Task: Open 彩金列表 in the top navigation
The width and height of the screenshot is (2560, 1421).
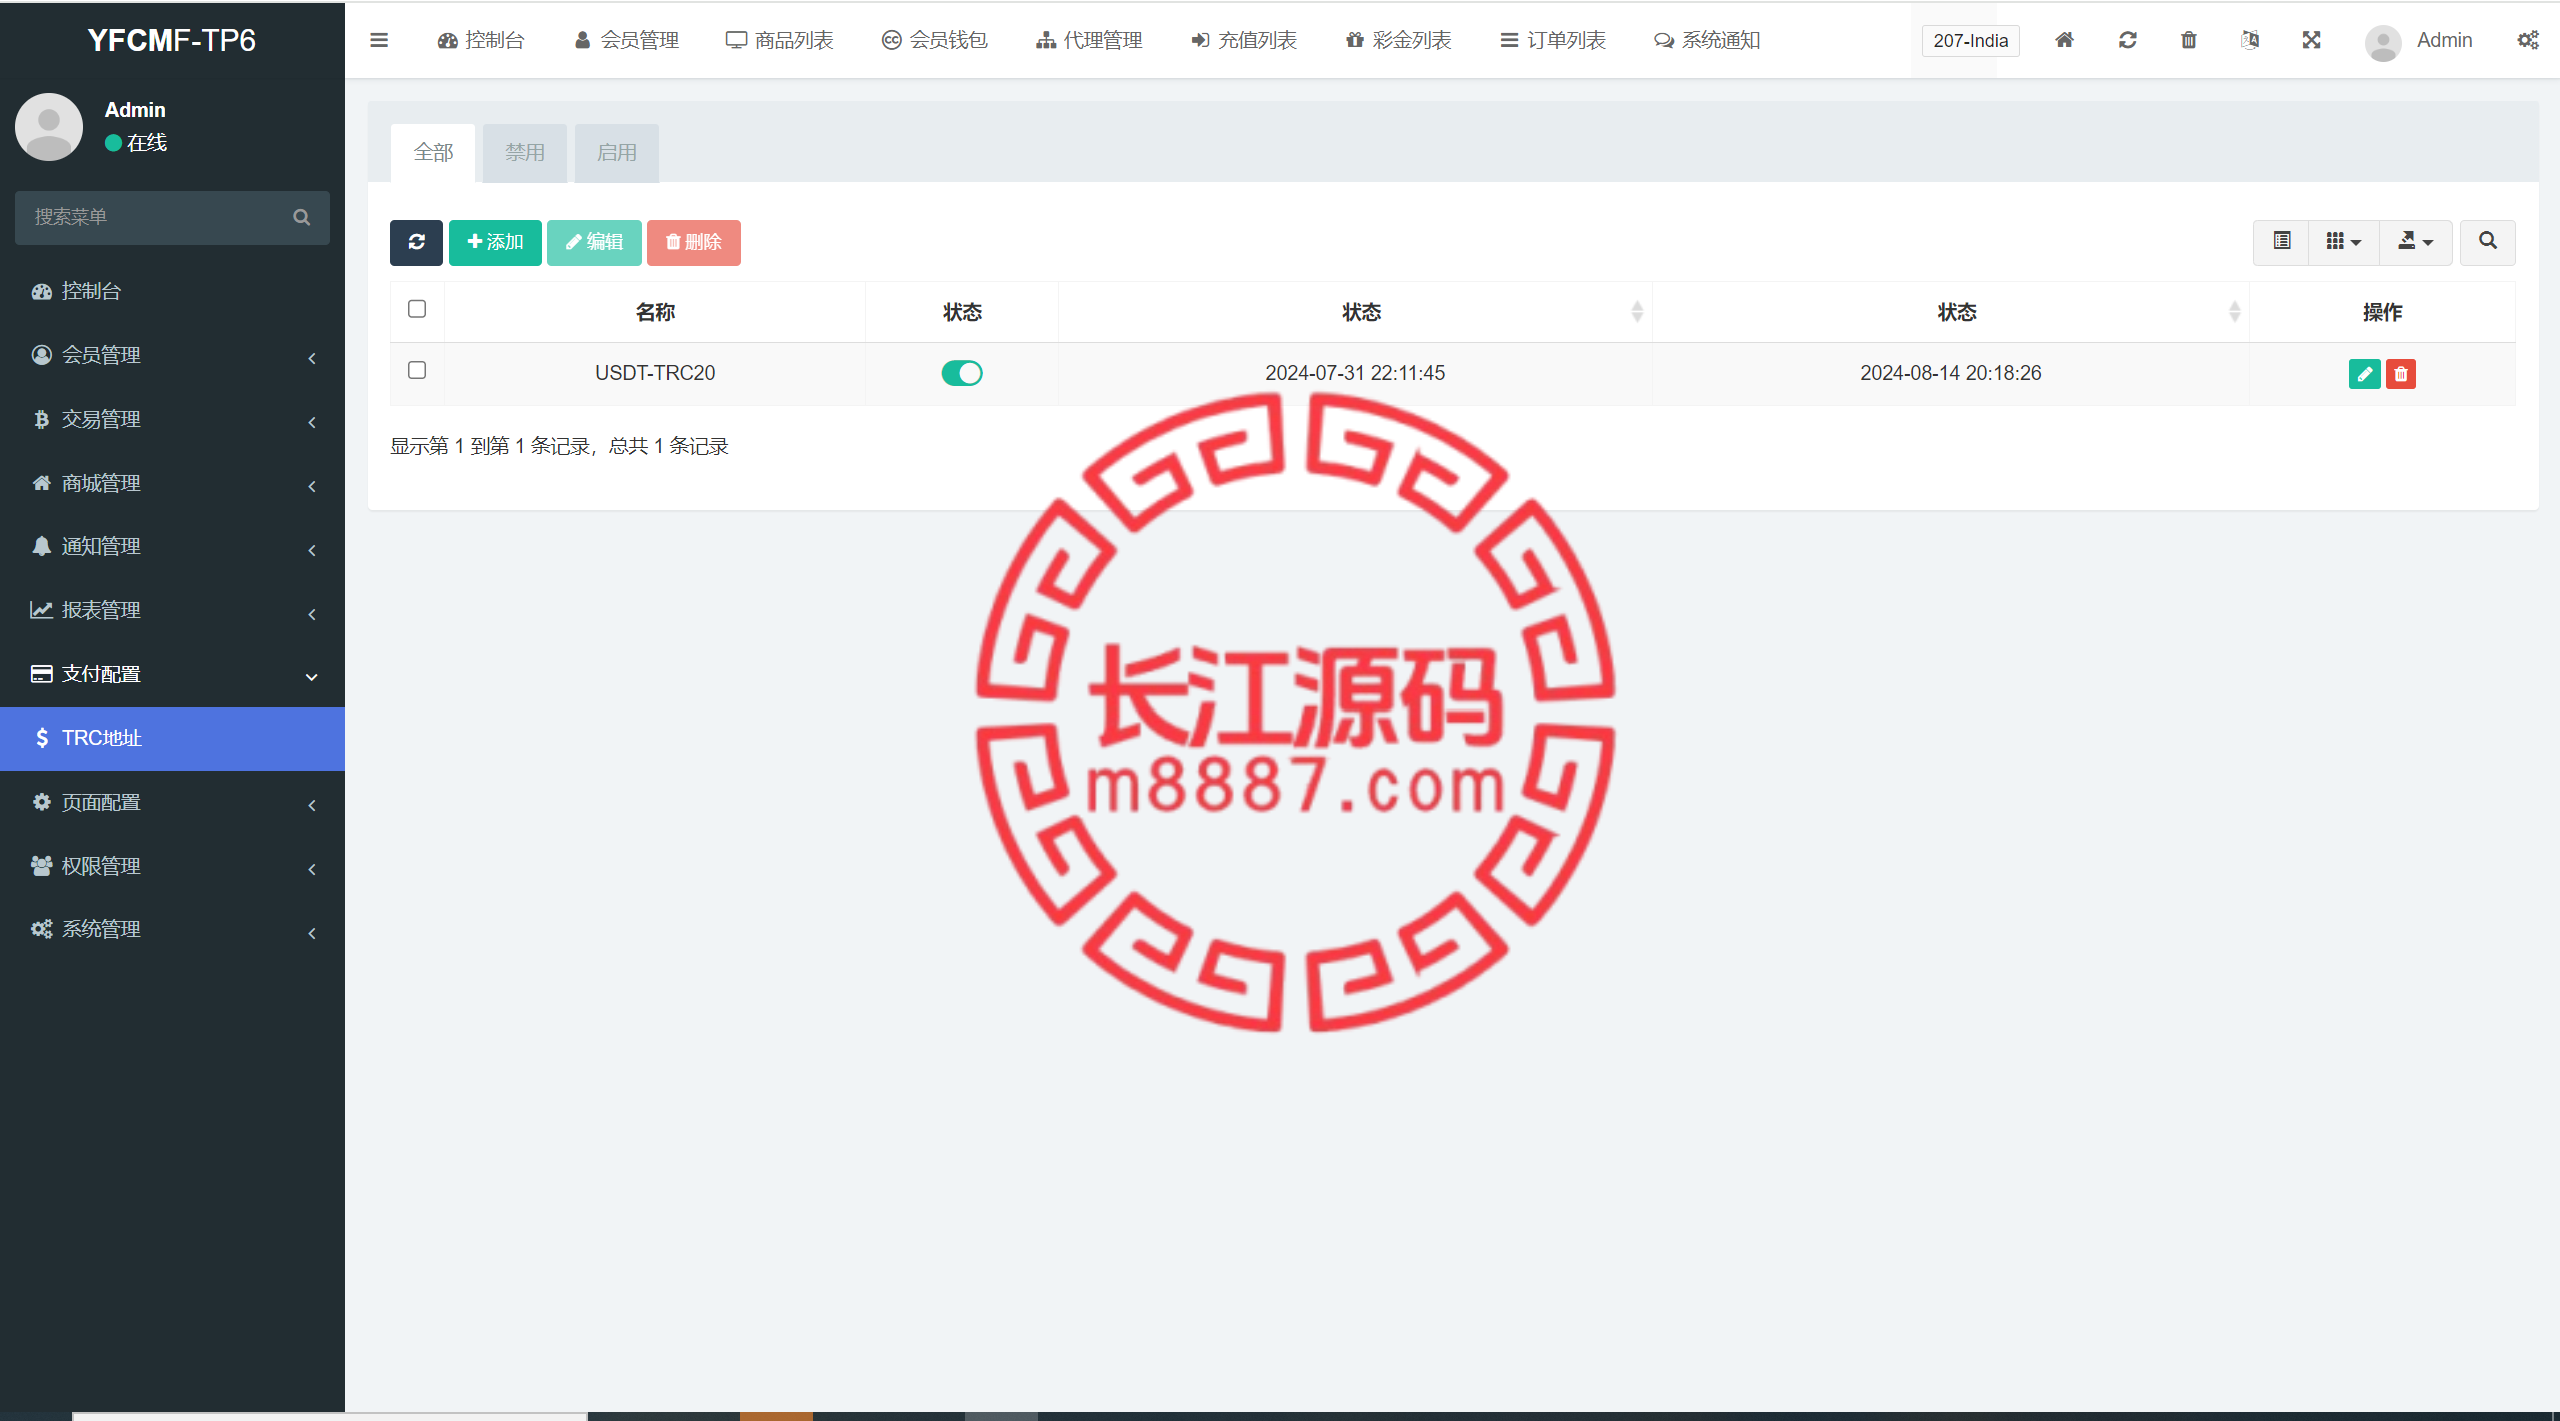Action: tap(1398, 40)
